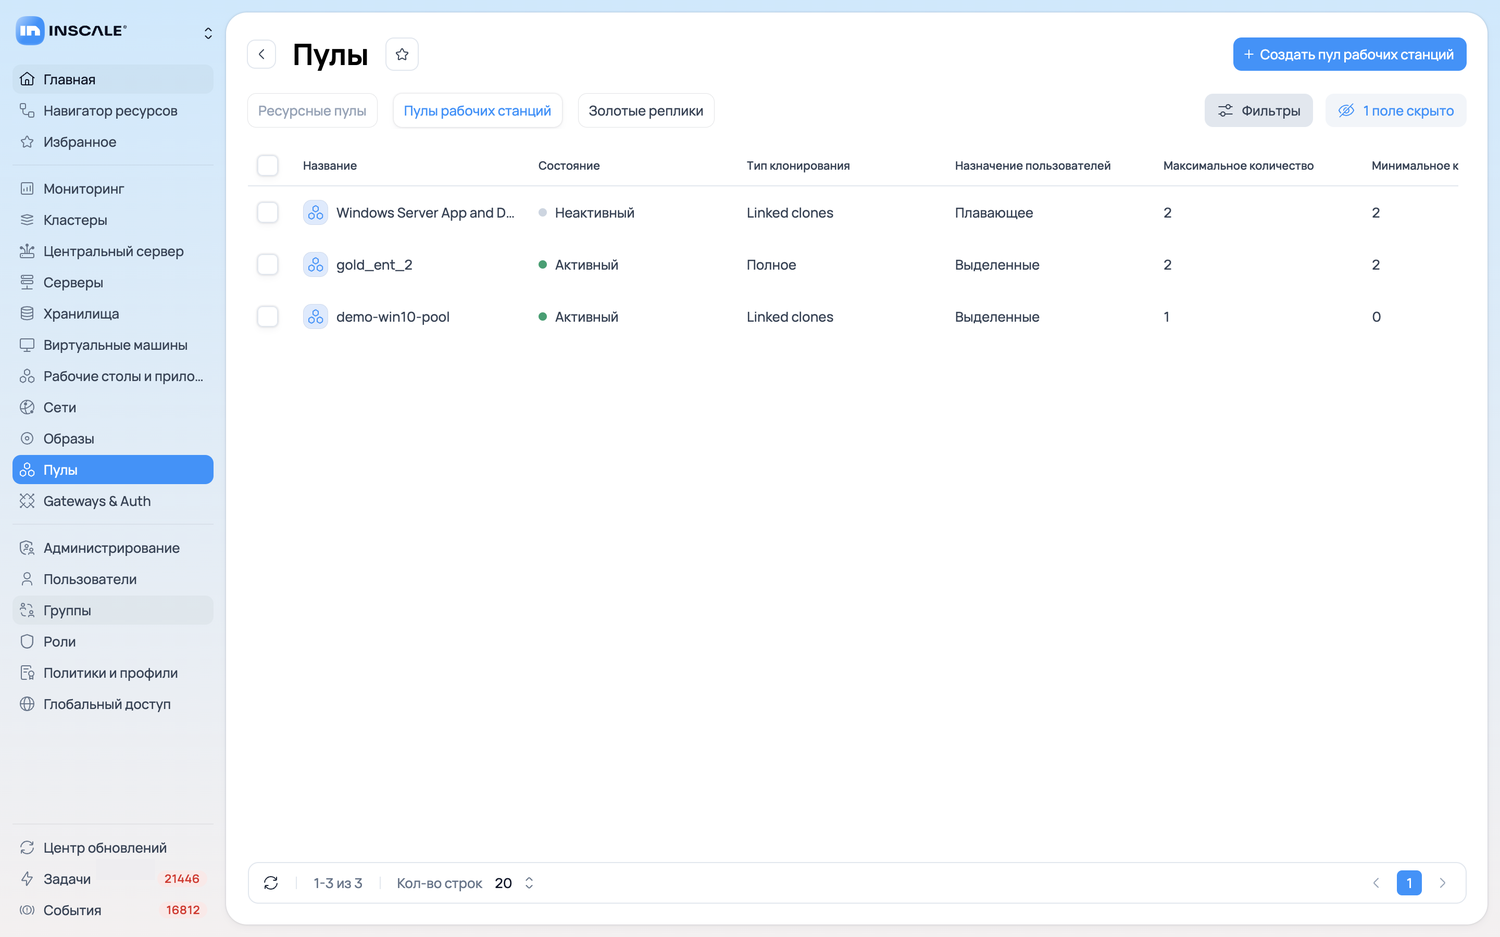
Task: Switch to Пулы рабочих станций tab
Action: point(477,110)
